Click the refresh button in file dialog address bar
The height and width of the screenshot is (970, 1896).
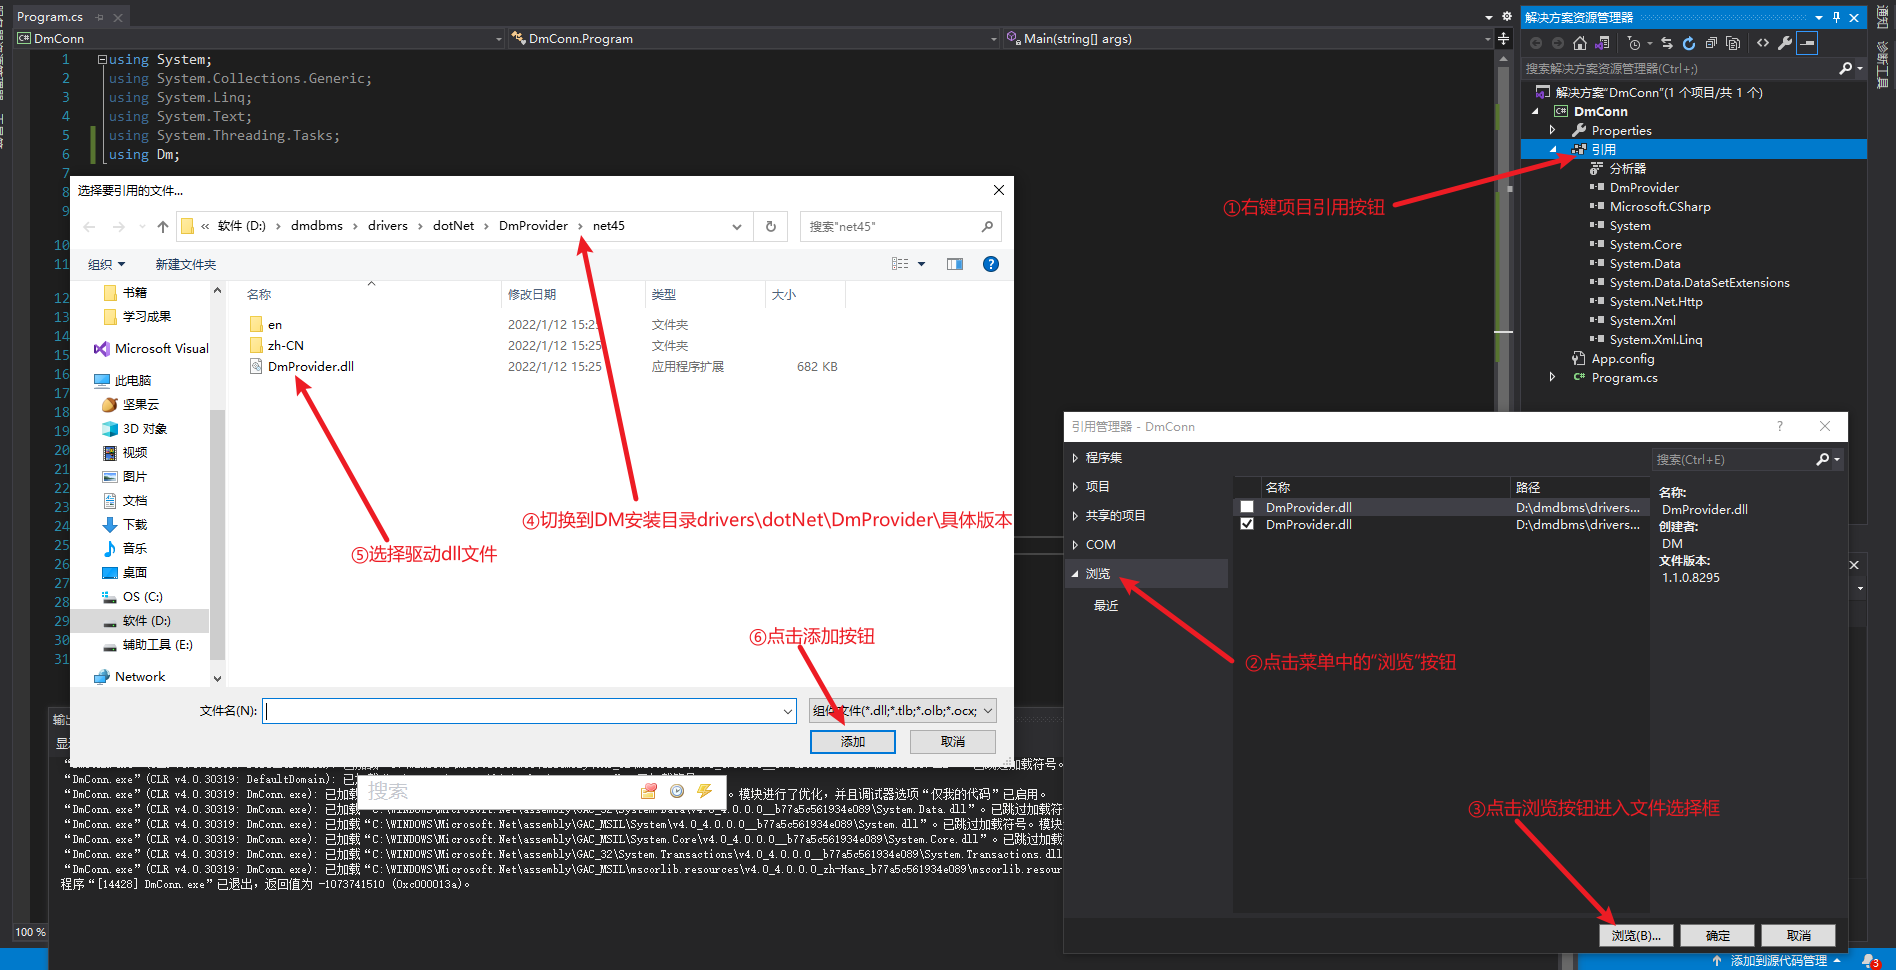point(771,226)
